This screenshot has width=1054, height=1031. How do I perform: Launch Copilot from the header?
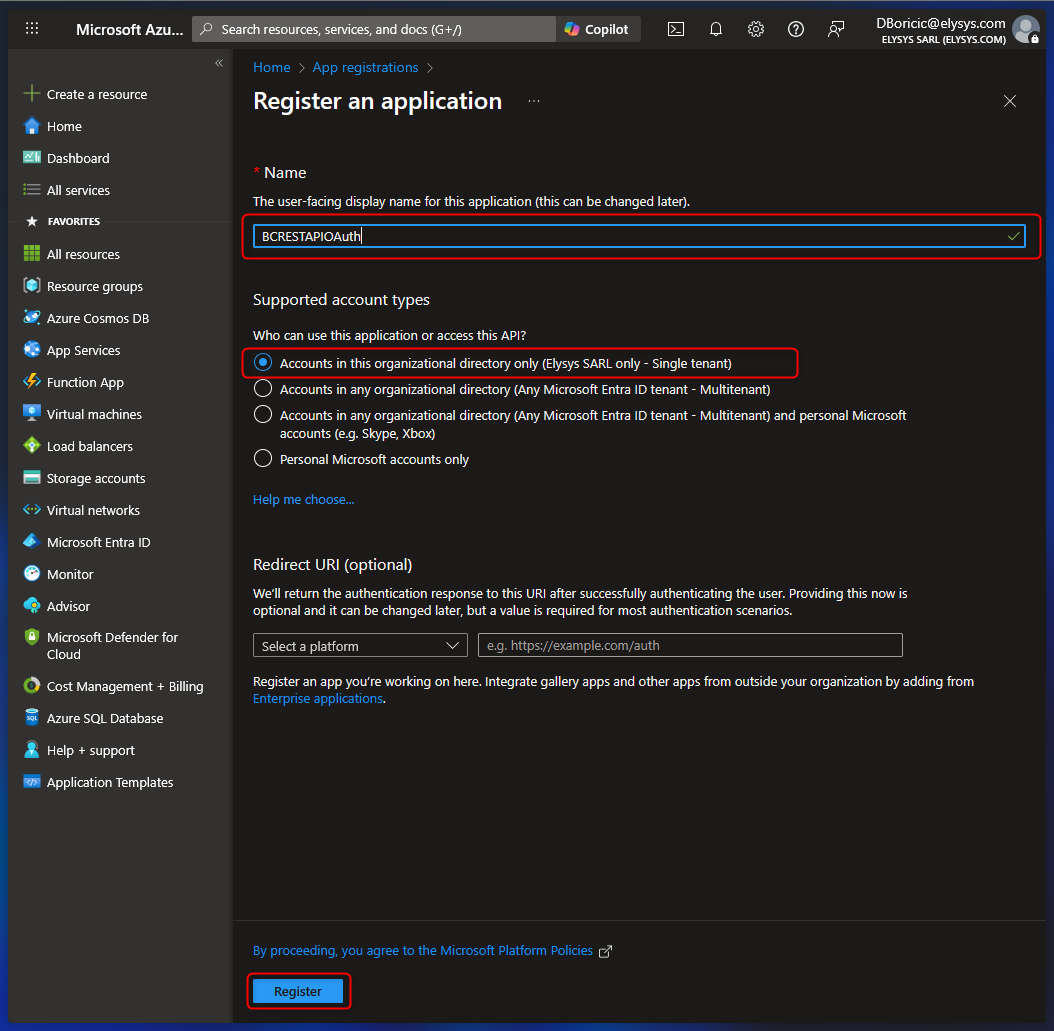597,29
